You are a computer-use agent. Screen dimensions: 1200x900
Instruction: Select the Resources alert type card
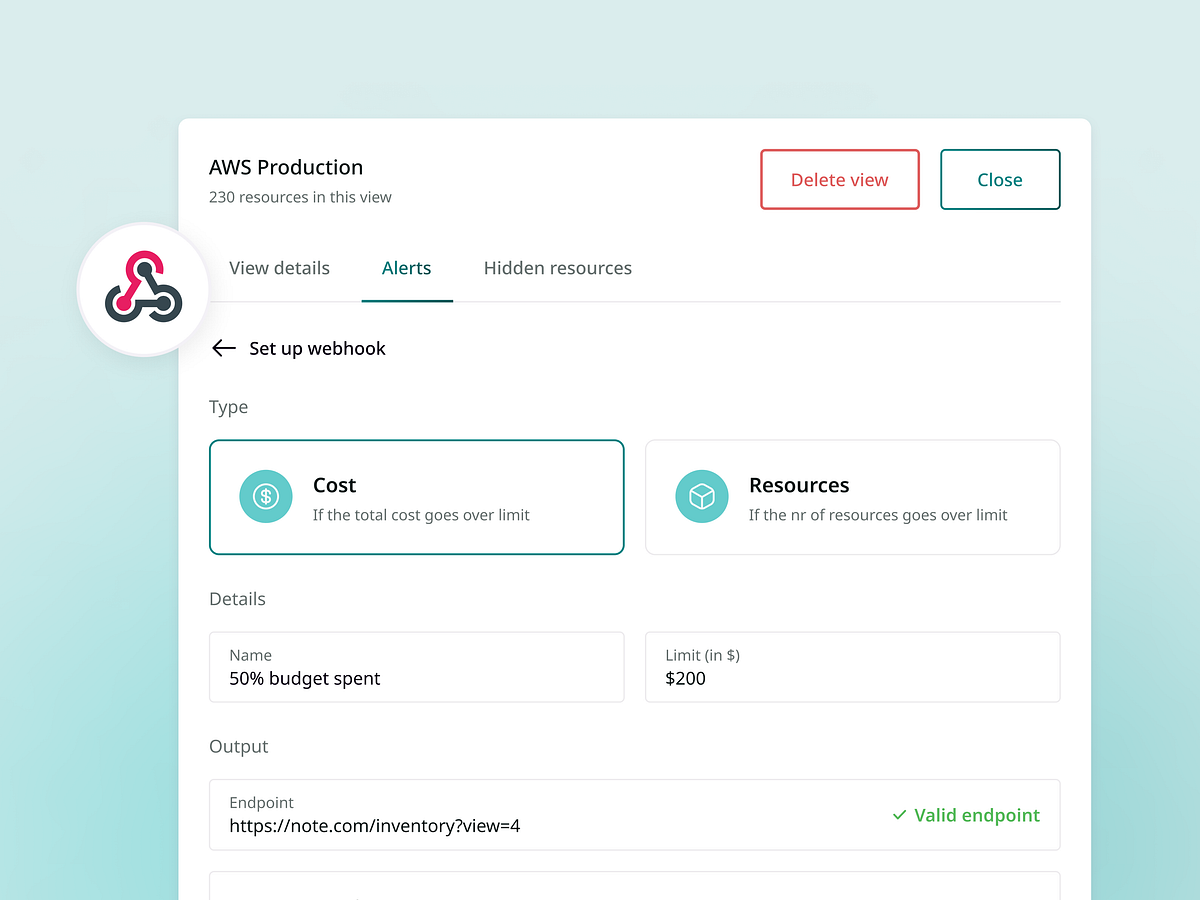pos(852,497)
